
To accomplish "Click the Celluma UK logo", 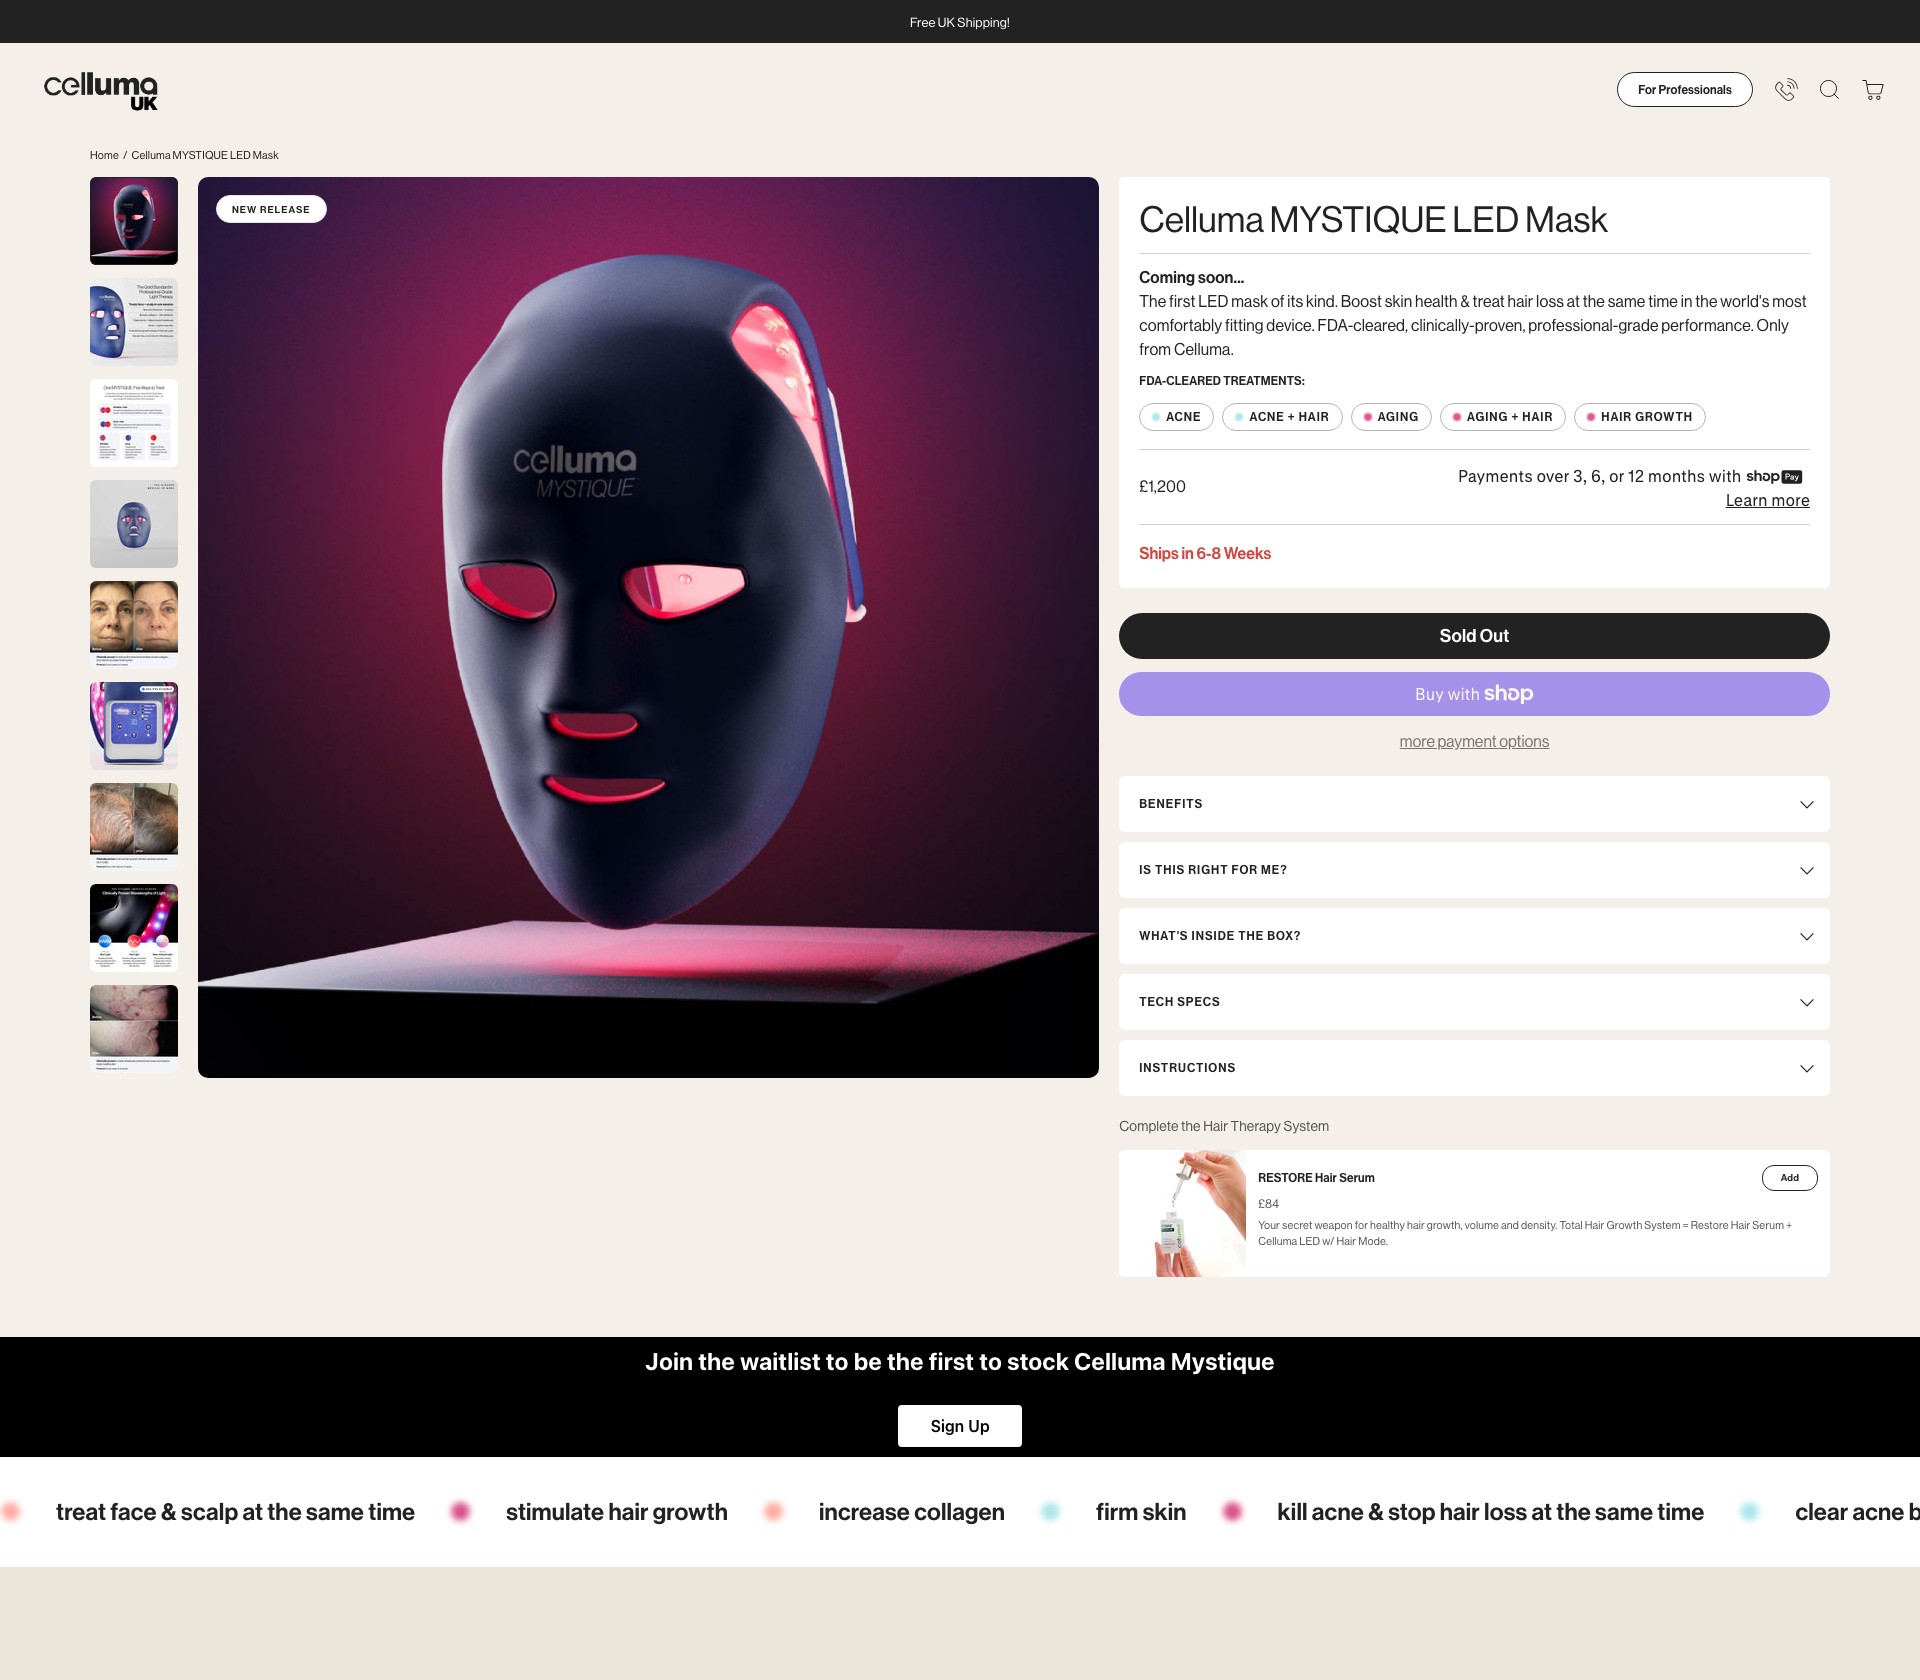I will (x=101, y=90).
